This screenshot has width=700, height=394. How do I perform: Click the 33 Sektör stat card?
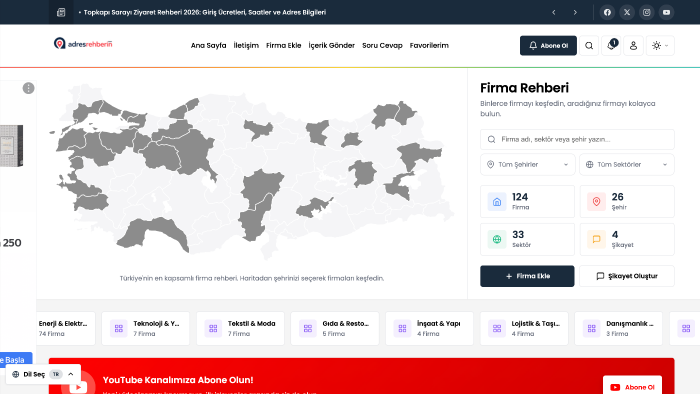pyautogui.click(x=527, y=240)
